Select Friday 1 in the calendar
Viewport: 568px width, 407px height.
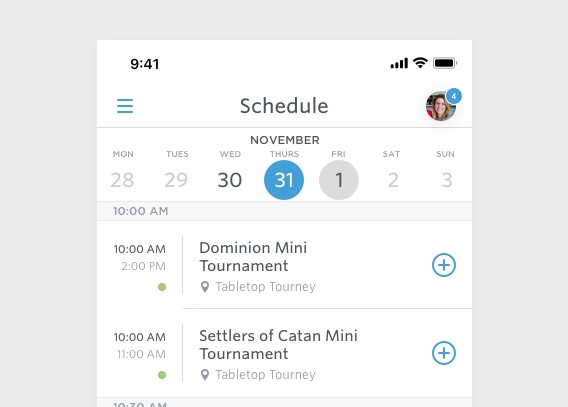point(339,180)
